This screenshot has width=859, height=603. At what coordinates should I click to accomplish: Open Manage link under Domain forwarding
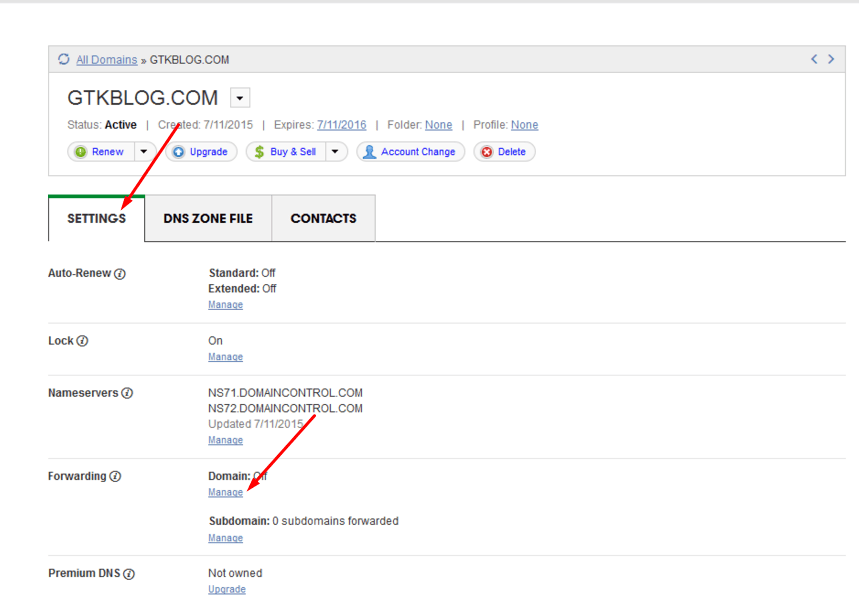(x=225, y=492)
